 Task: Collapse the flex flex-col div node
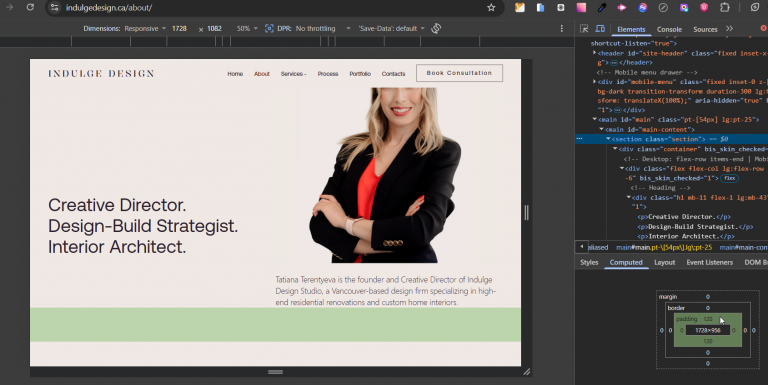click(x=622, y=168)
